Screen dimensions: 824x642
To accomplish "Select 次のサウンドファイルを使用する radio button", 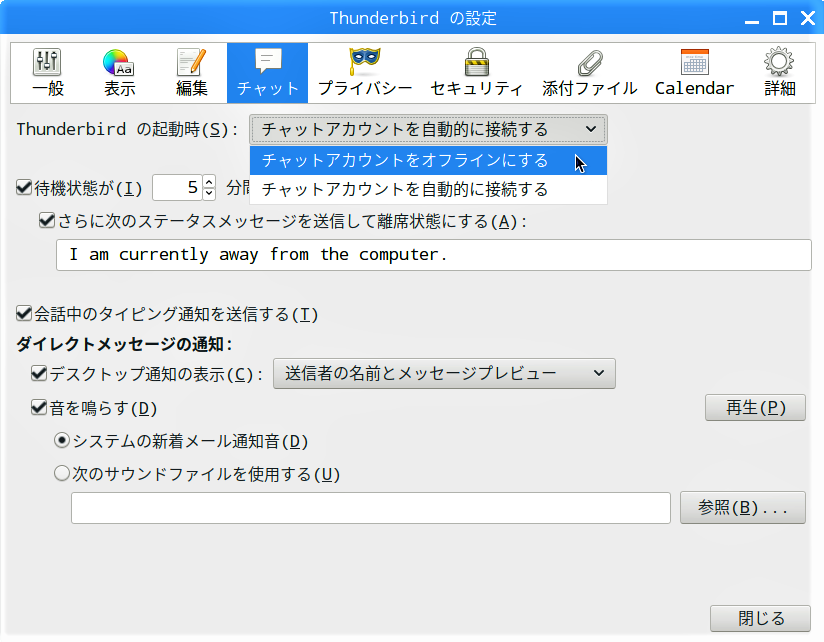I will (x=62, y=473).
